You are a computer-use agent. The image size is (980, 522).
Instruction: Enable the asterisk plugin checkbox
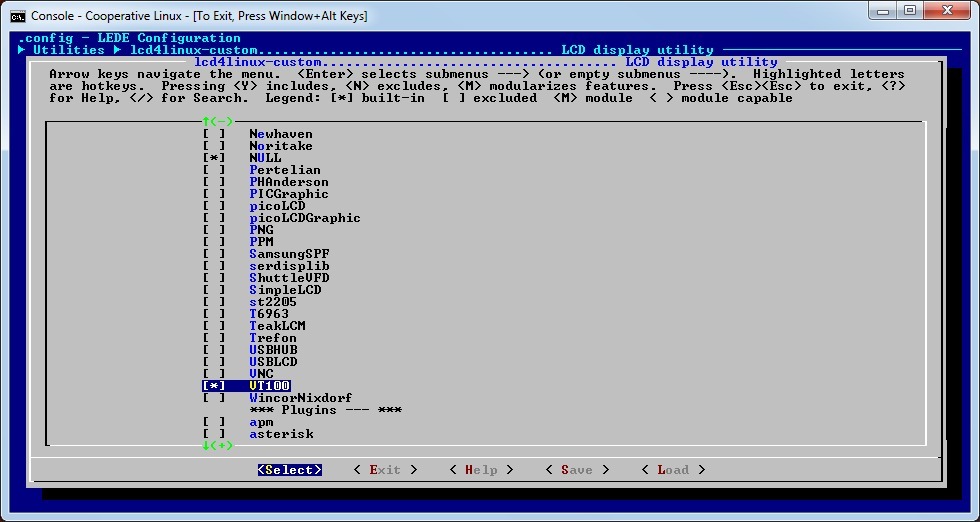point(214,434)
